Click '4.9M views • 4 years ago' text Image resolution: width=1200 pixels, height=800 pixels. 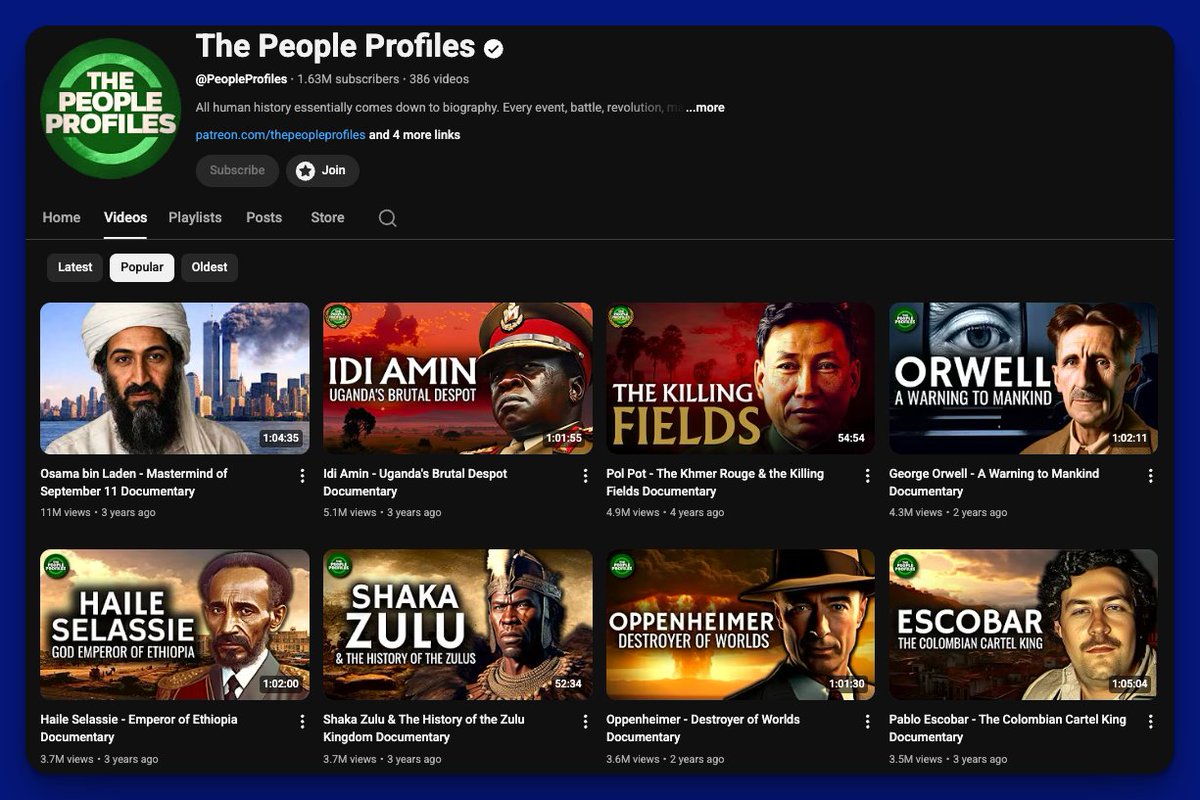pos(665,512)
